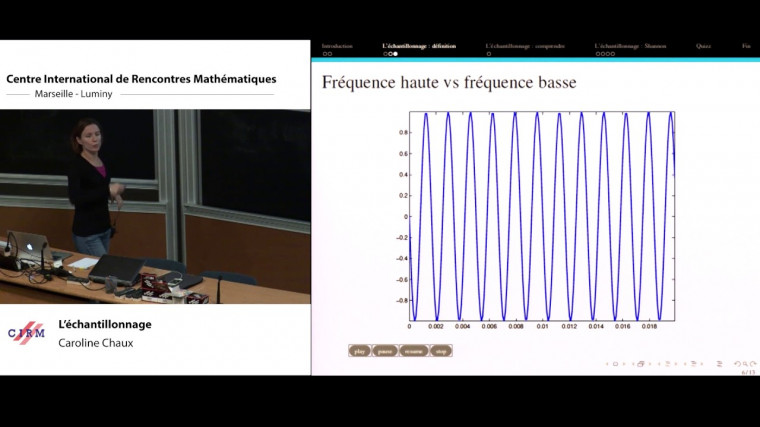Image resolution: width=760 pixels, height=427 pixels.
Task: Click the Beamer slide navigation icon at bottom
Action: coord(615,364)
